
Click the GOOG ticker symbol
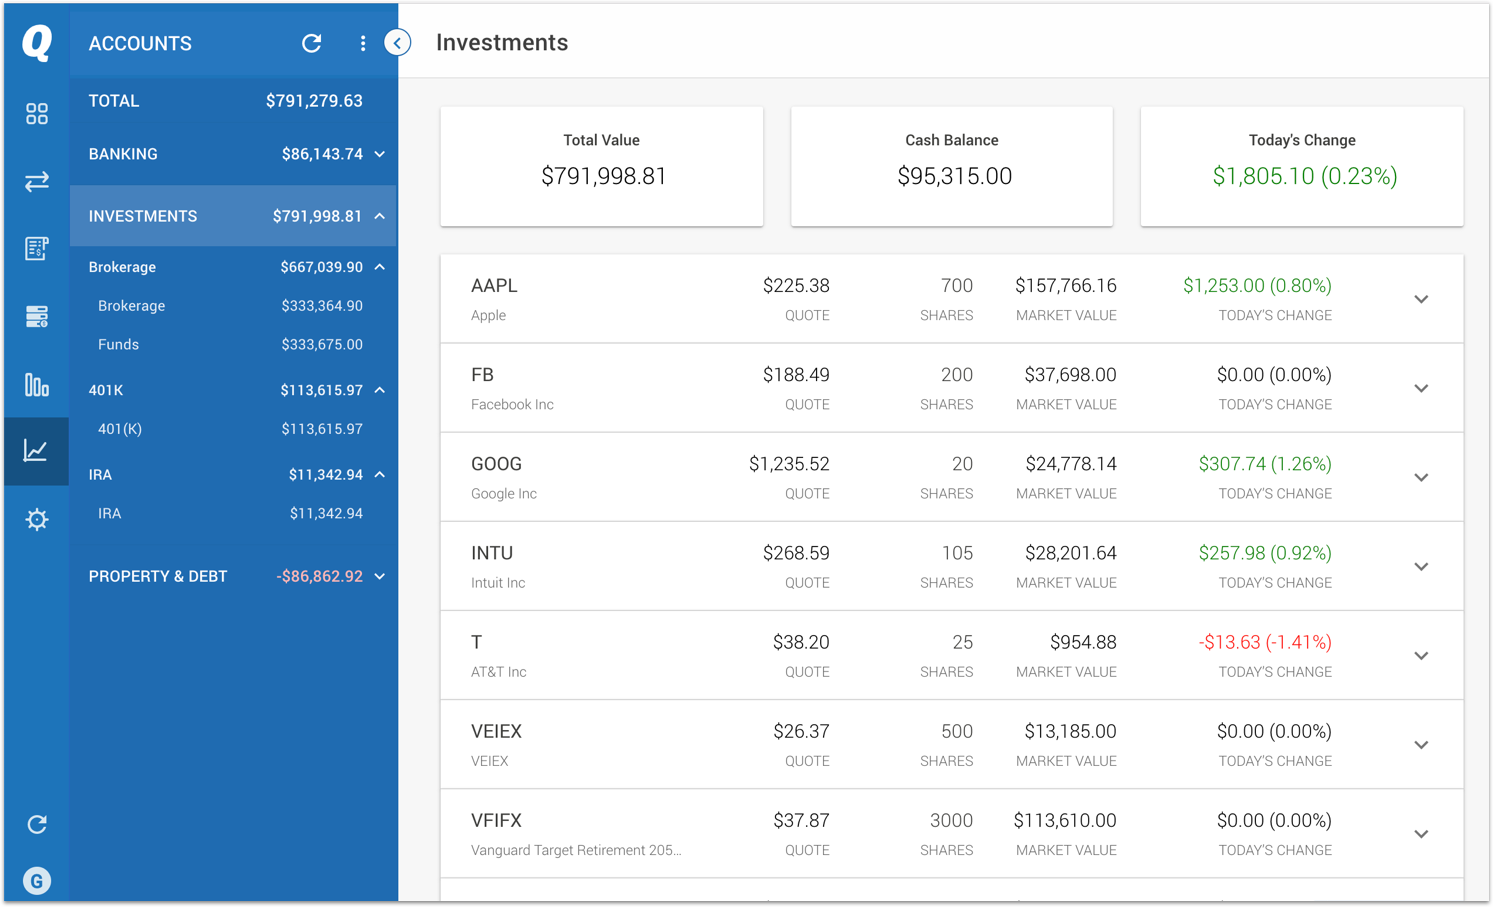pyautogui.click(x=497, y=464)
